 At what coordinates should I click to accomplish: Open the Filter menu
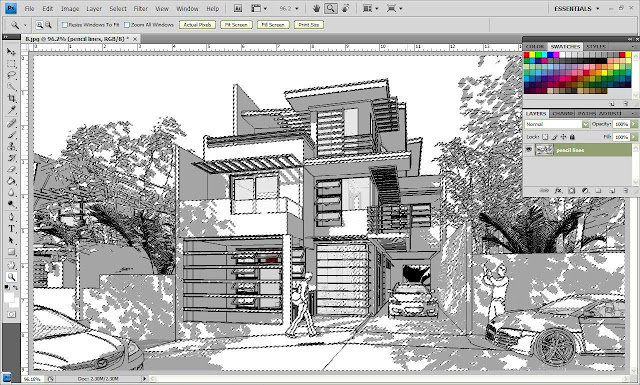tap(141, 9)
